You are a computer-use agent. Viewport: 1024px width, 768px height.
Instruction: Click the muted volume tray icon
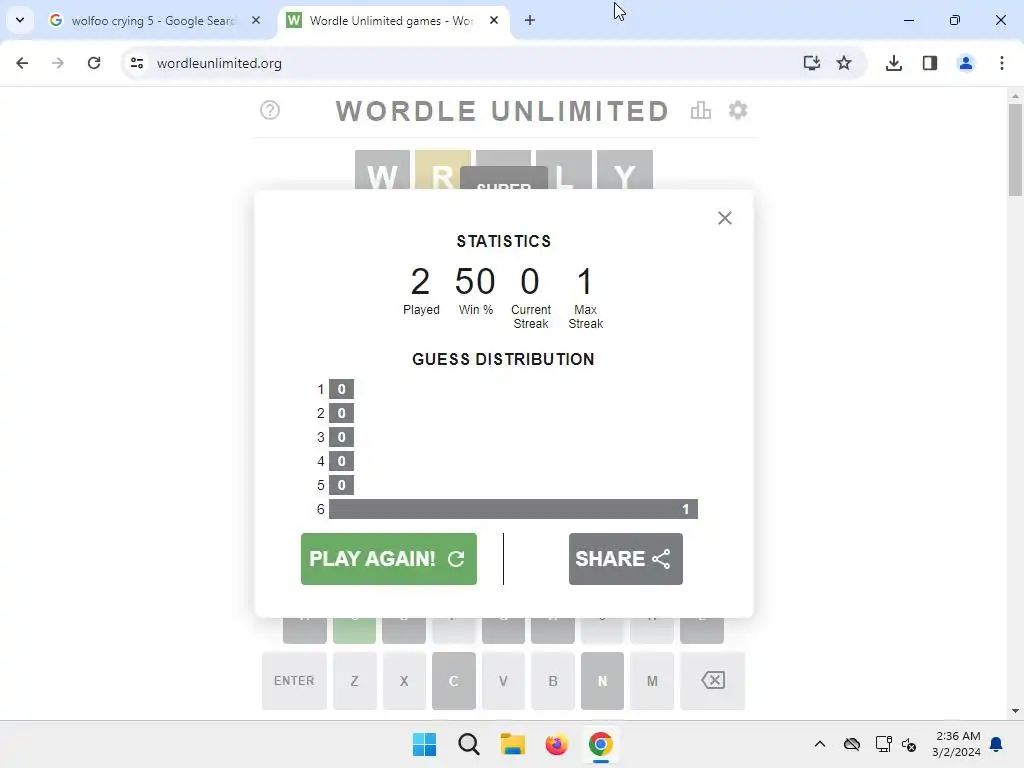(909, 744)
